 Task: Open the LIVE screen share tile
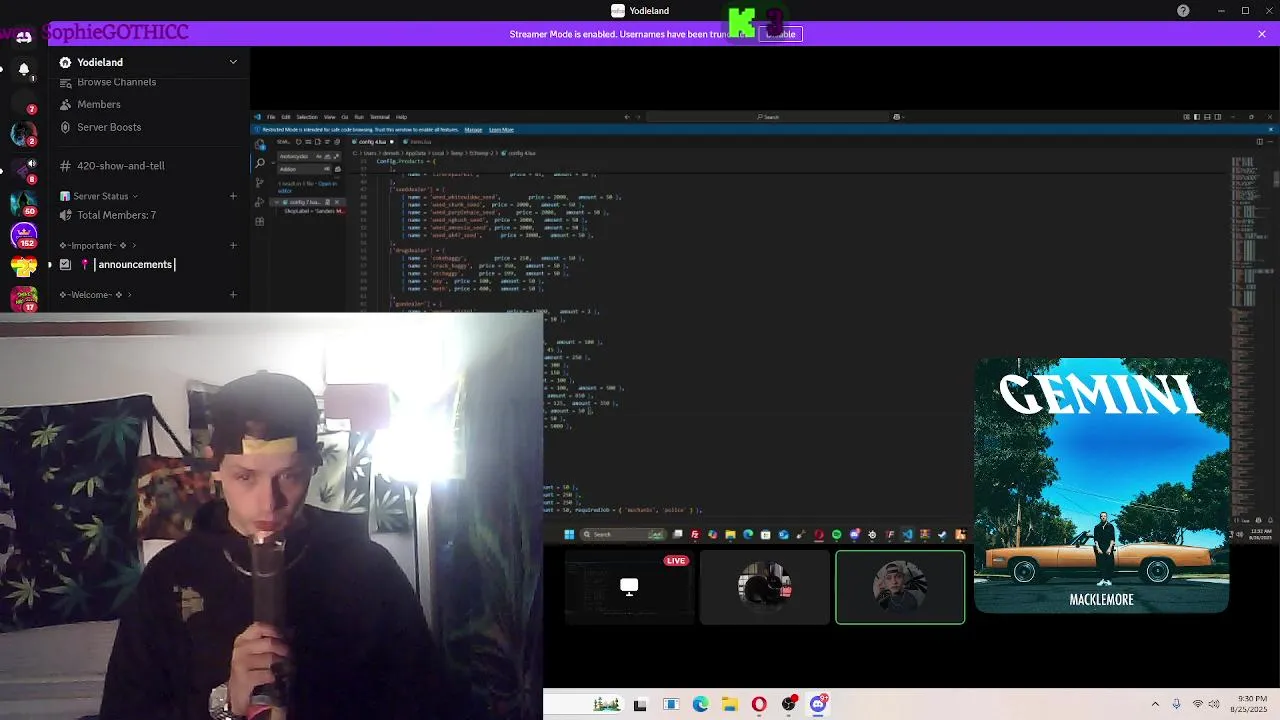pyautogui.click(x=629, y=587)
